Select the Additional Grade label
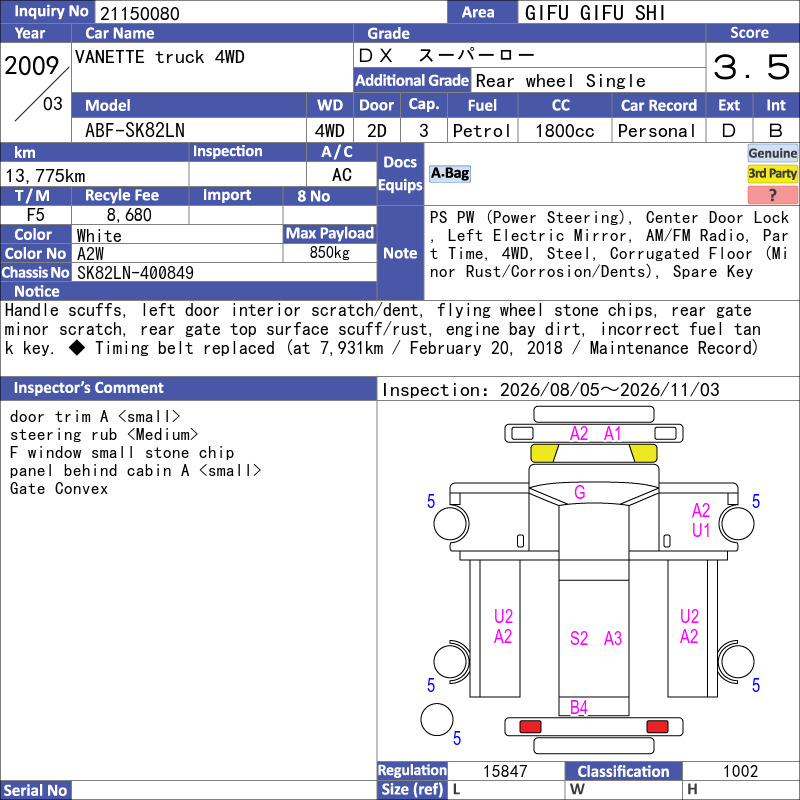The image size is (800, 800). click(412, 81)
